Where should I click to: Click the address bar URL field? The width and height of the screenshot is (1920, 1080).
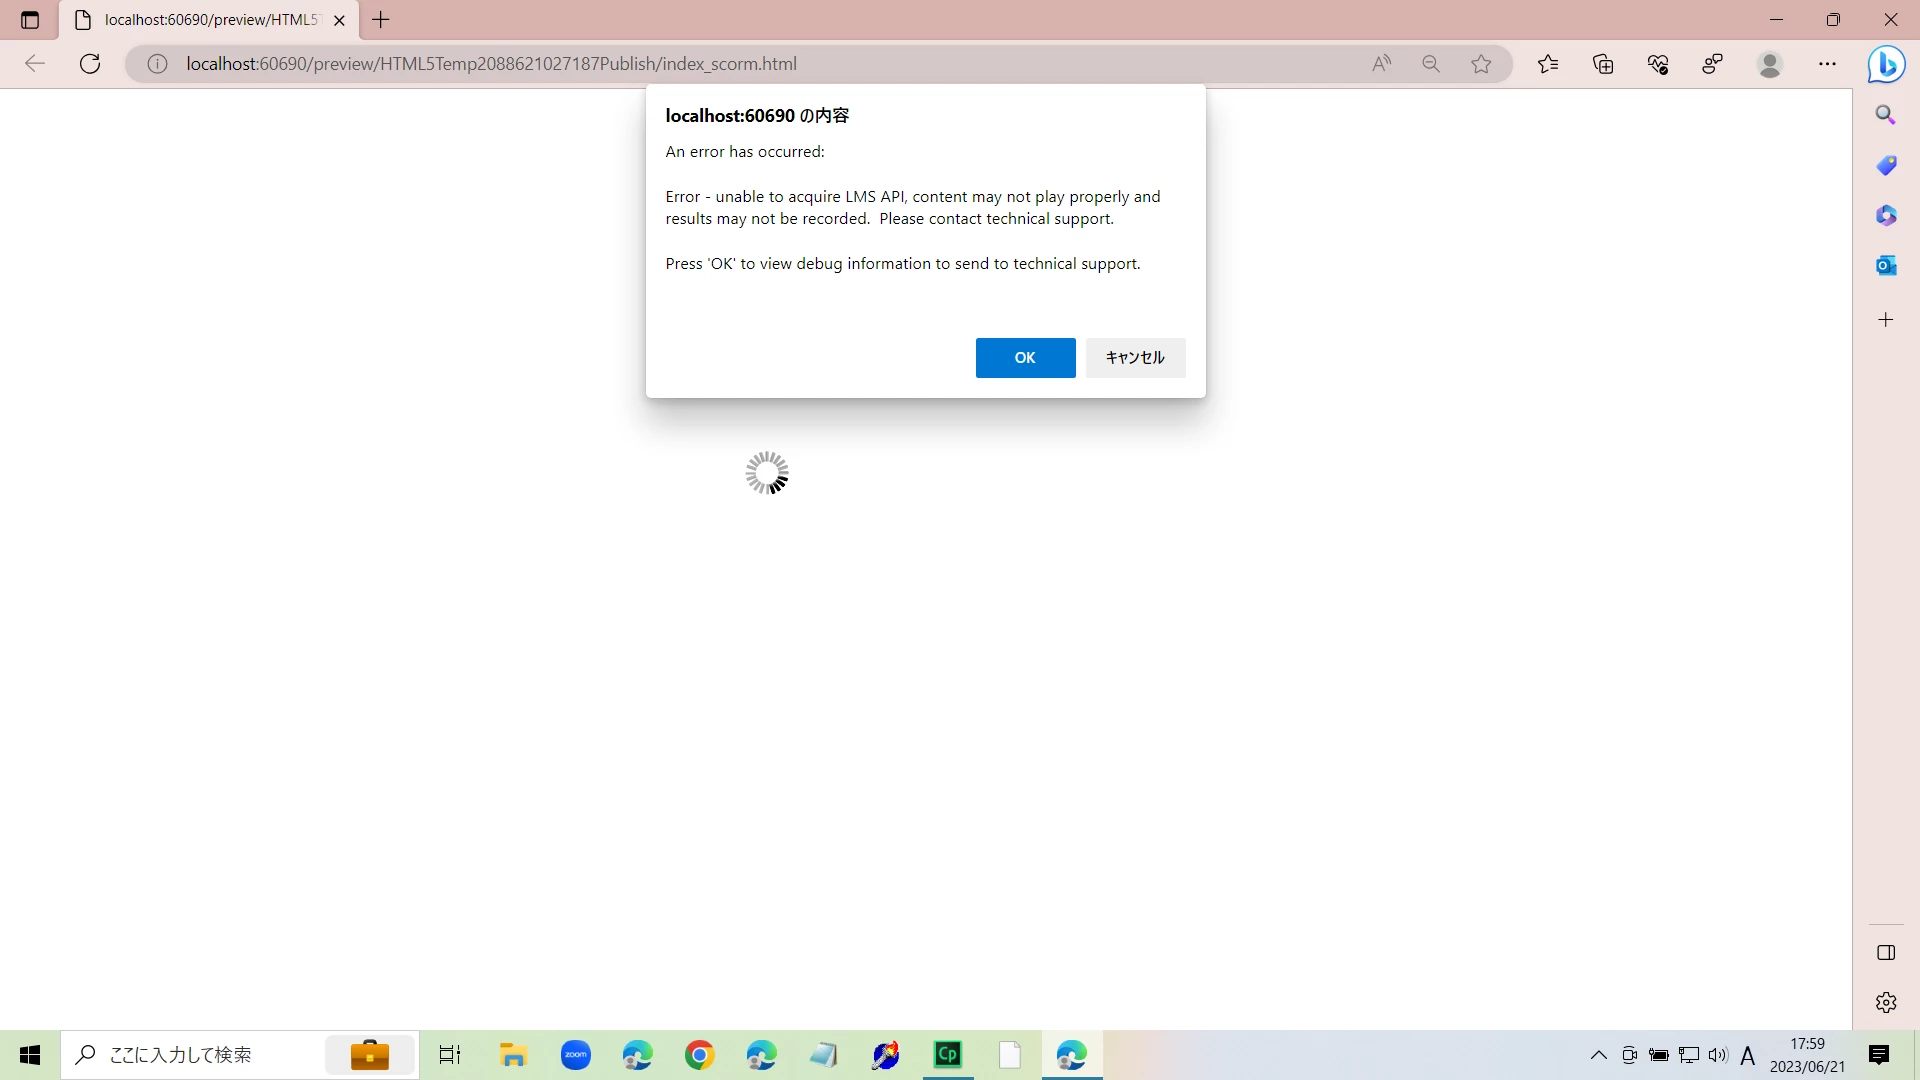[700, 64]
